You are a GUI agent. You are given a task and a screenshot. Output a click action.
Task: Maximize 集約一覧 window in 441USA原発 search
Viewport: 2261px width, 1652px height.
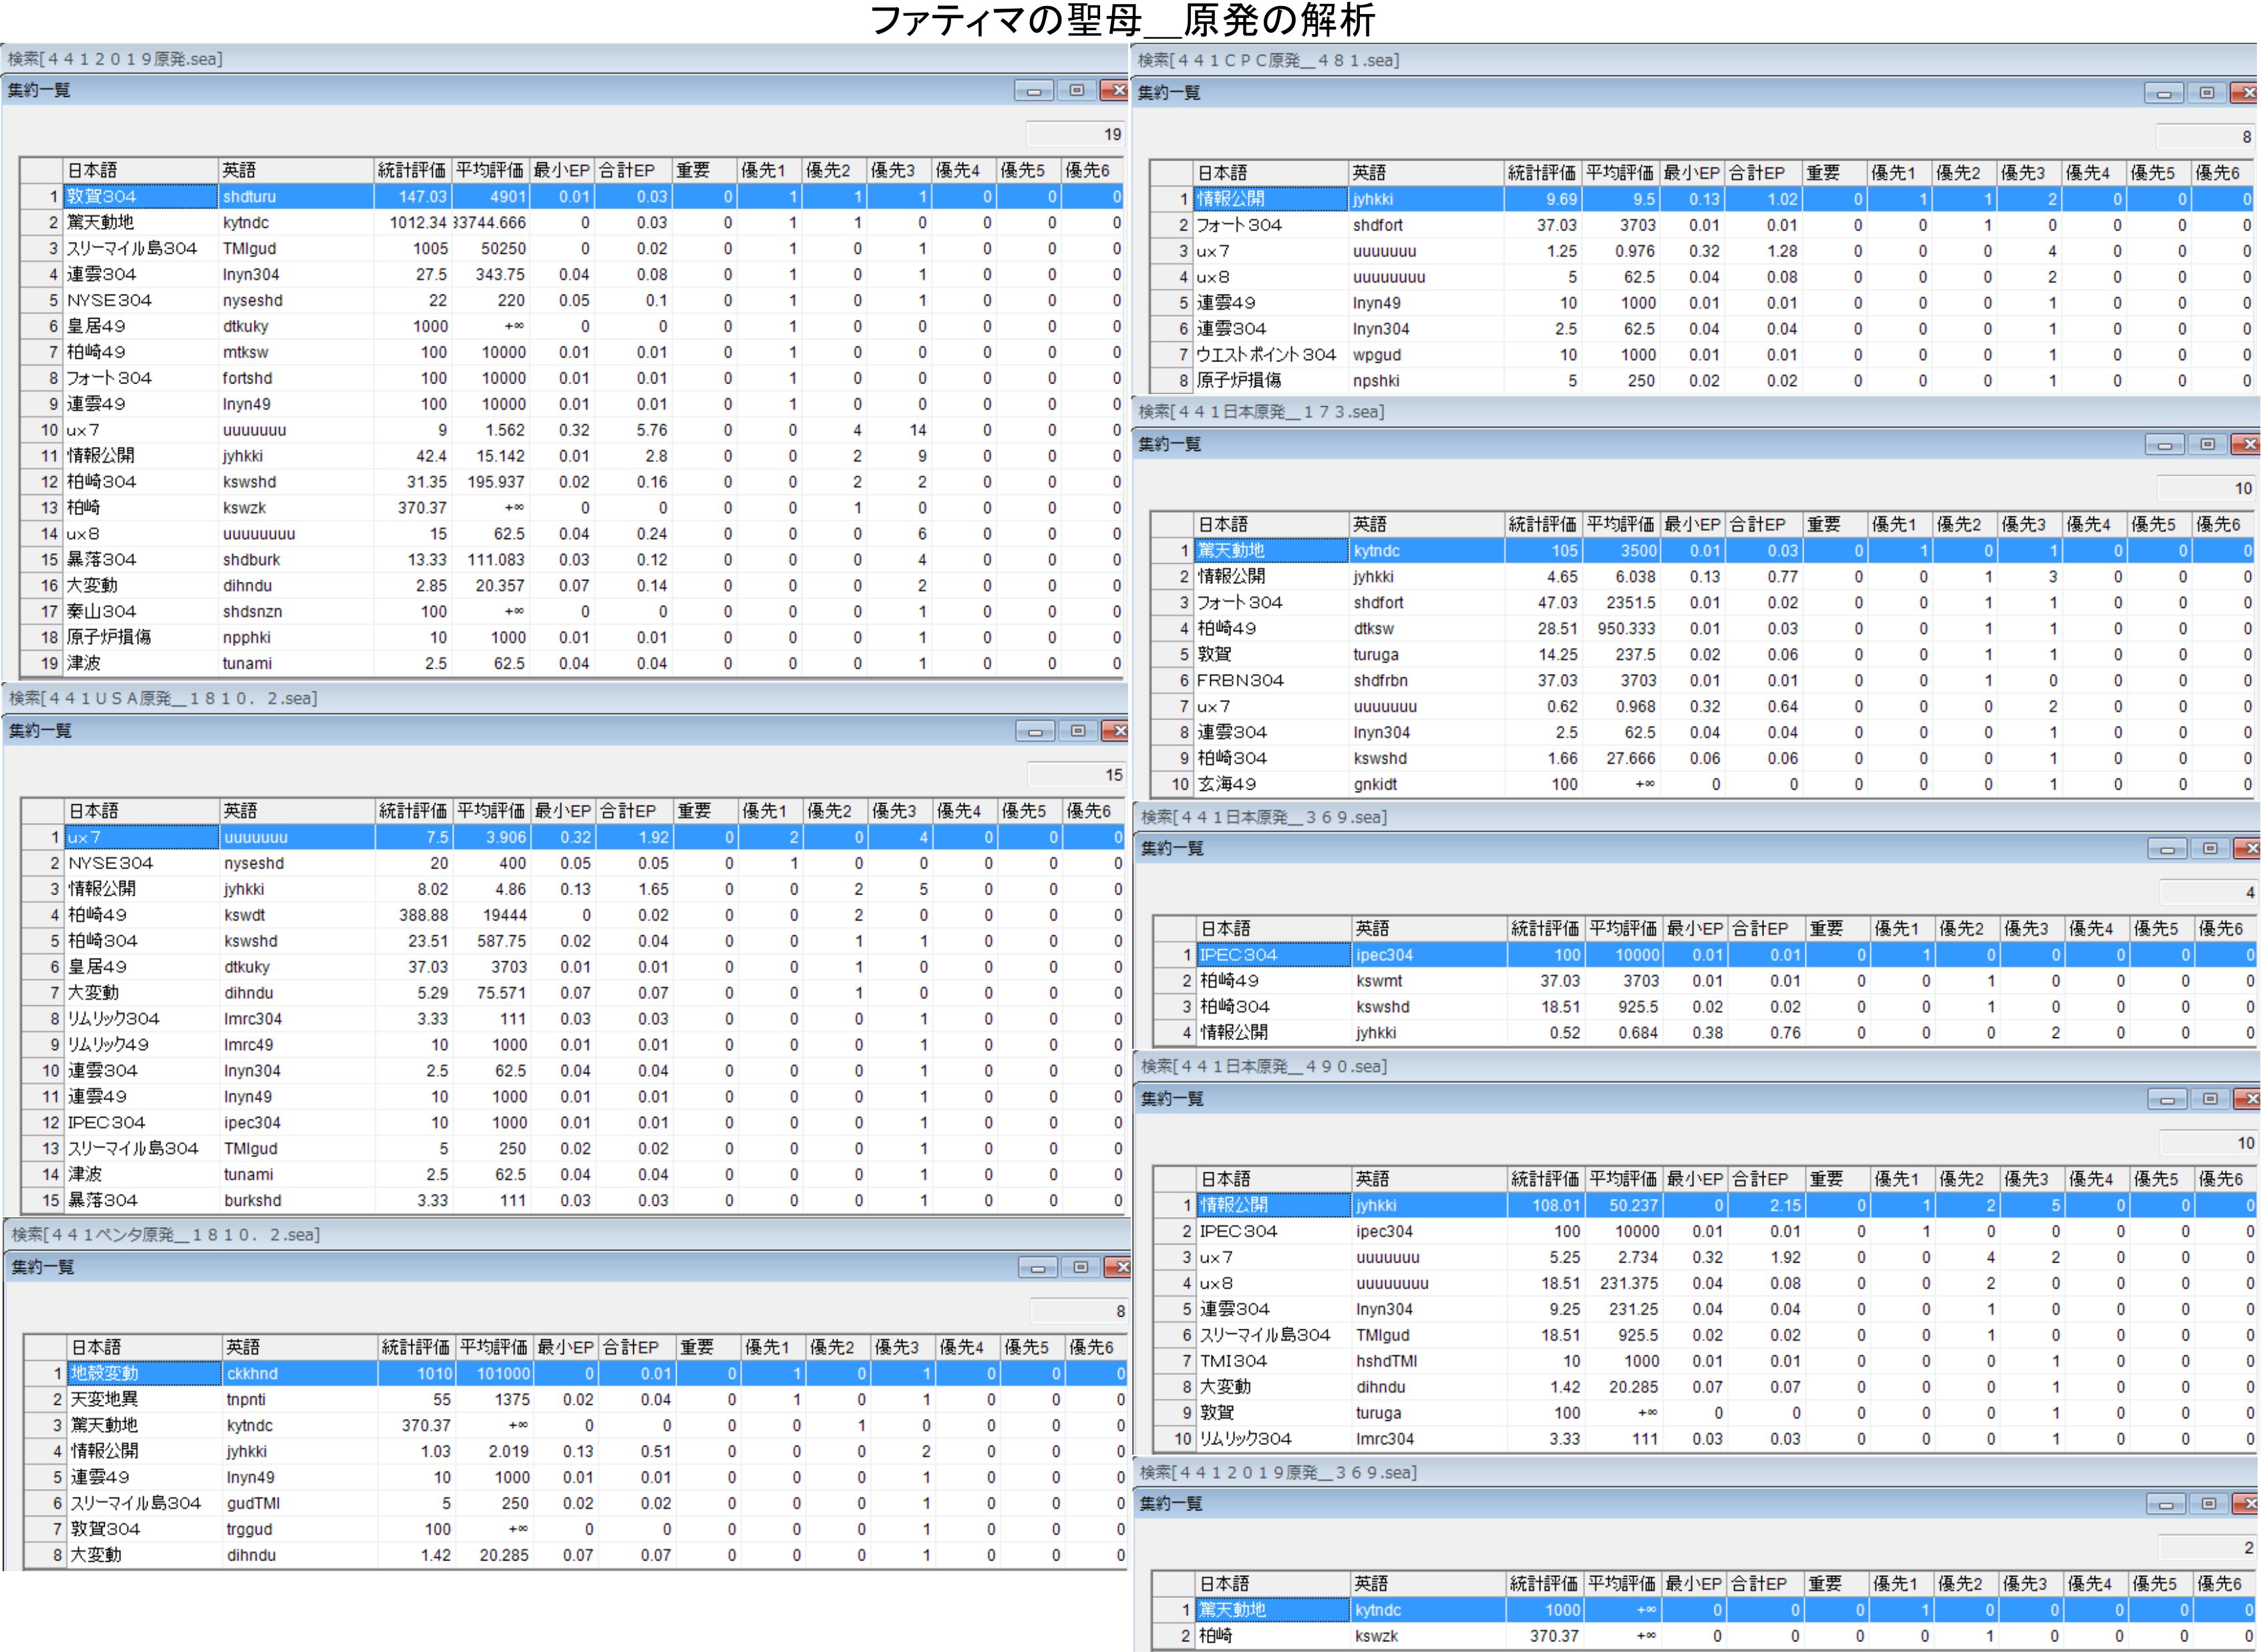point(1078,731)
